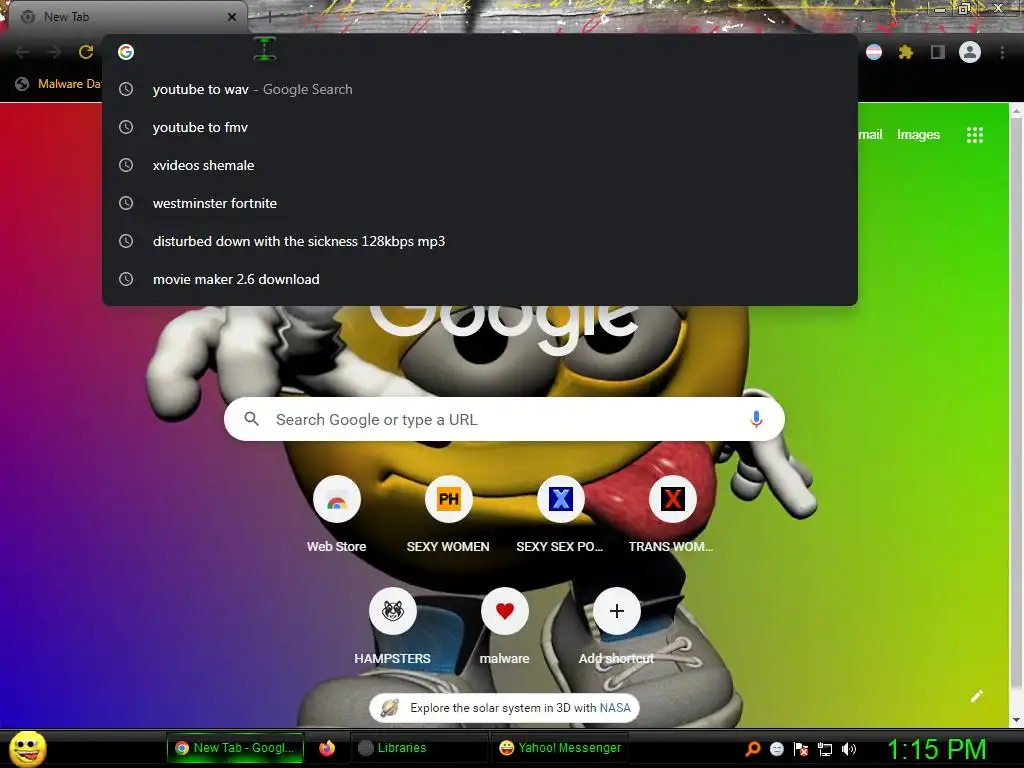Open the malware heart shortcut
The height and width of the screenshot is (768, 1024).
coord(505,611)
